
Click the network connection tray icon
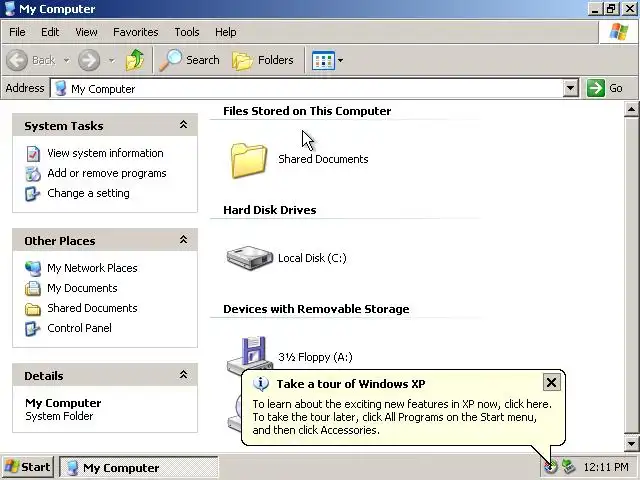click(x=568, y=466)
